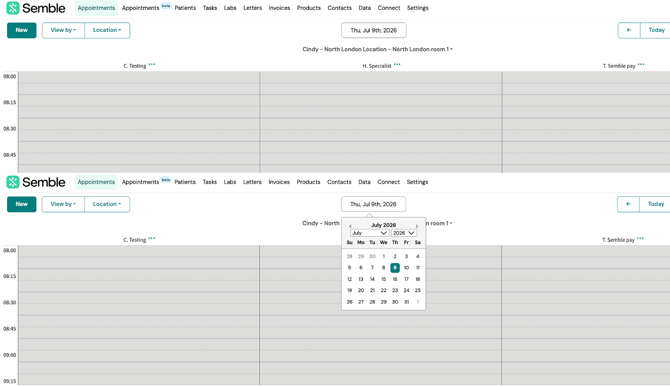Screen dimensions: 670x387
Task: Click the New button in upper view
Action: (x=21, y=30)
